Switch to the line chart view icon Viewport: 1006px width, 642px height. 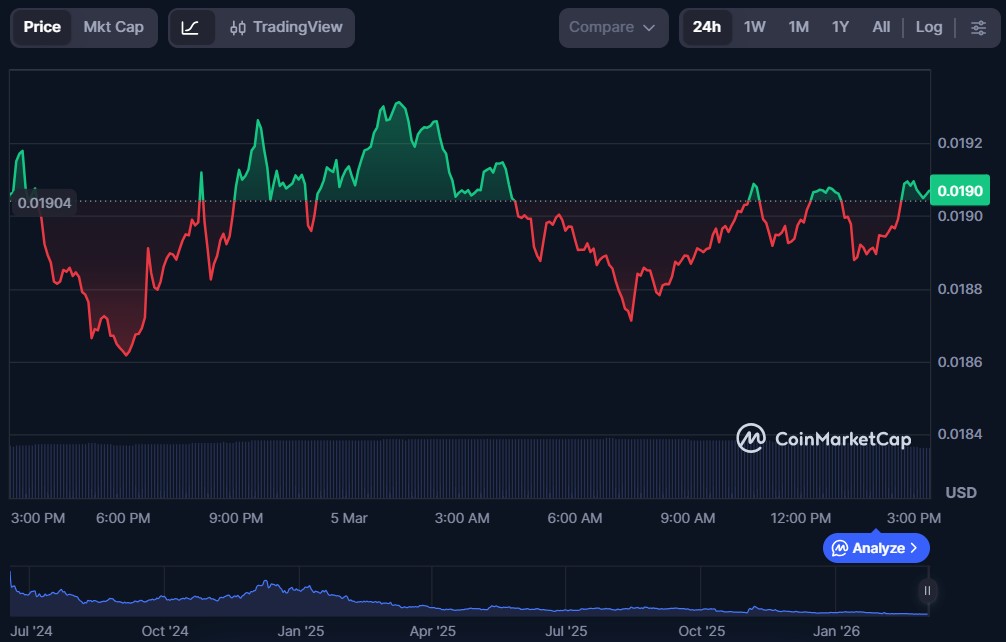point(190,28)
